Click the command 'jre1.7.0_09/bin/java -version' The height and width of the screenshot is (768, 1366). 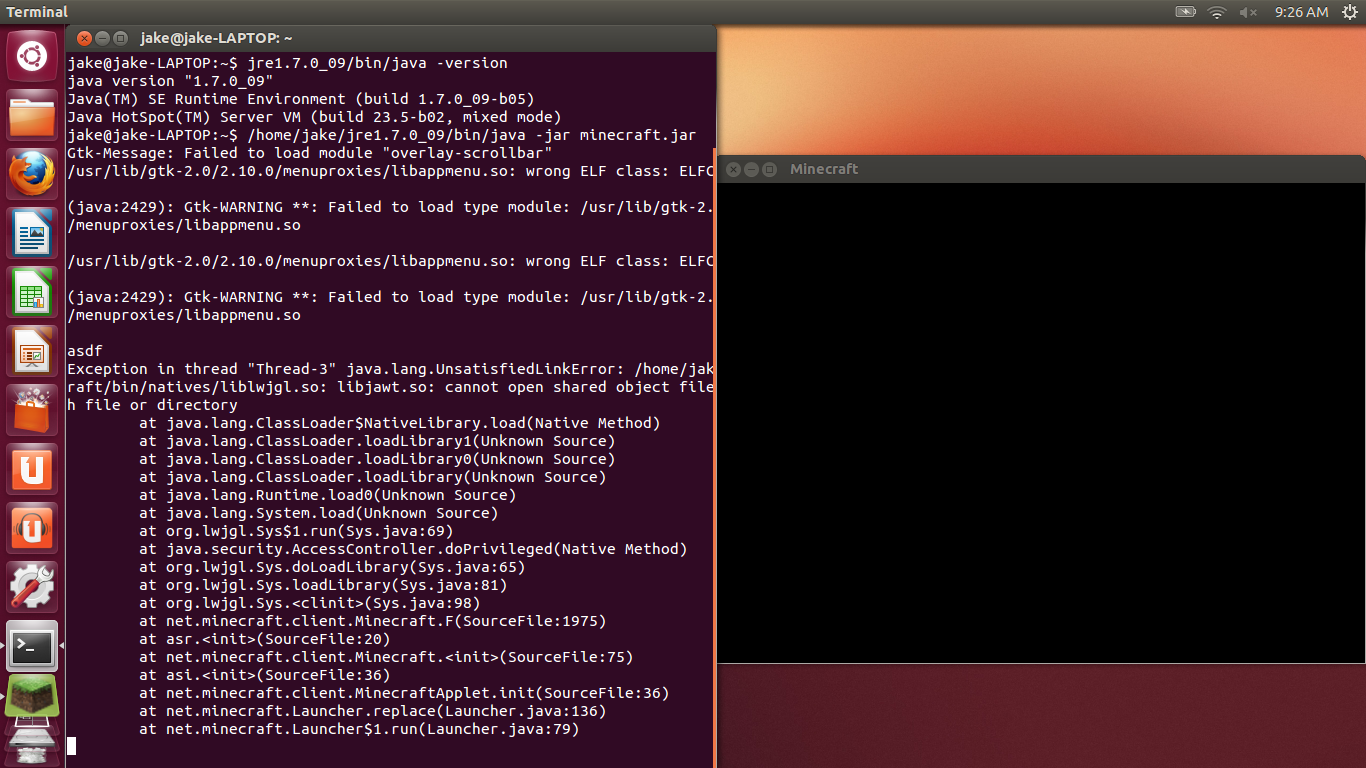click(x=377, y=63)
